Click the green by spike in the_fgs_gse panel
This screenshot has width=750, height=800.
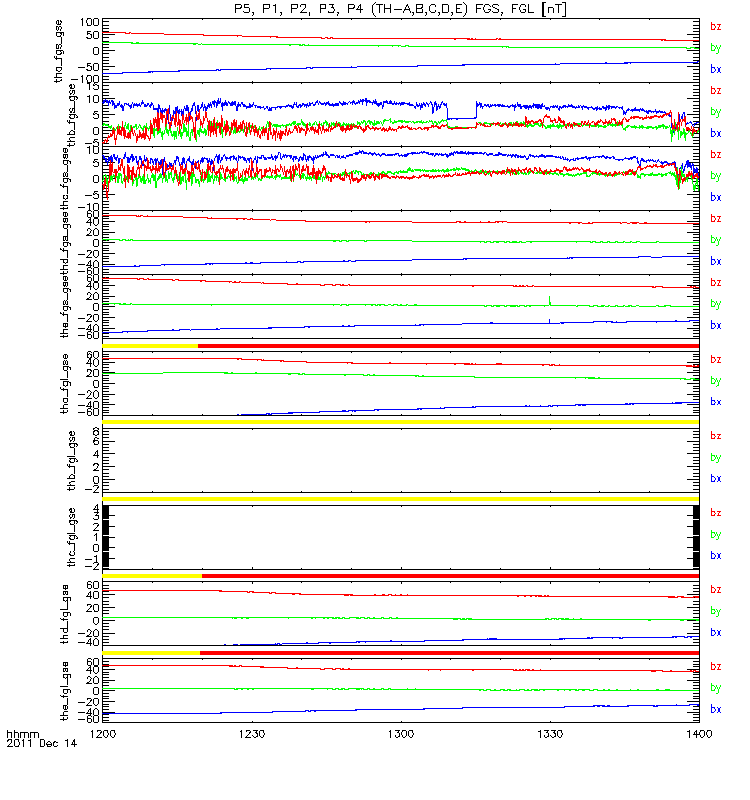tap(549, 301)
